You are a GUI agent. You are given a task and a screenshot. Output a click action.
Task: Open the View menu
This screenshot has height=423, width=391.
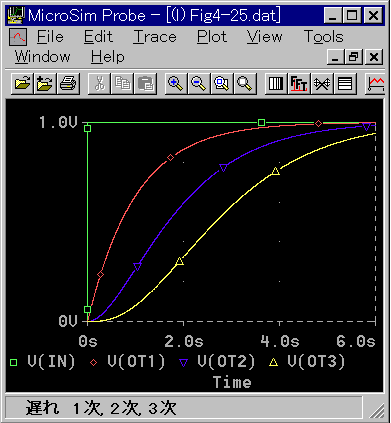(x=265, y=37)
